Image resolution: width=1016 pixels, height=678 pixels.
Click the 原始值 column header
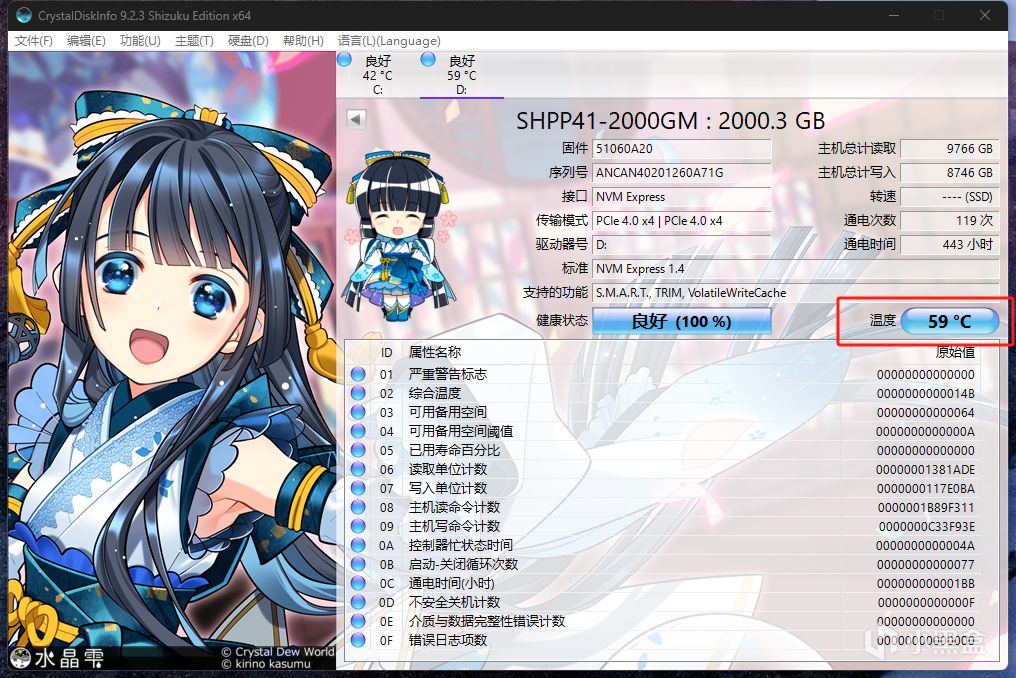[x=955, y=352]
